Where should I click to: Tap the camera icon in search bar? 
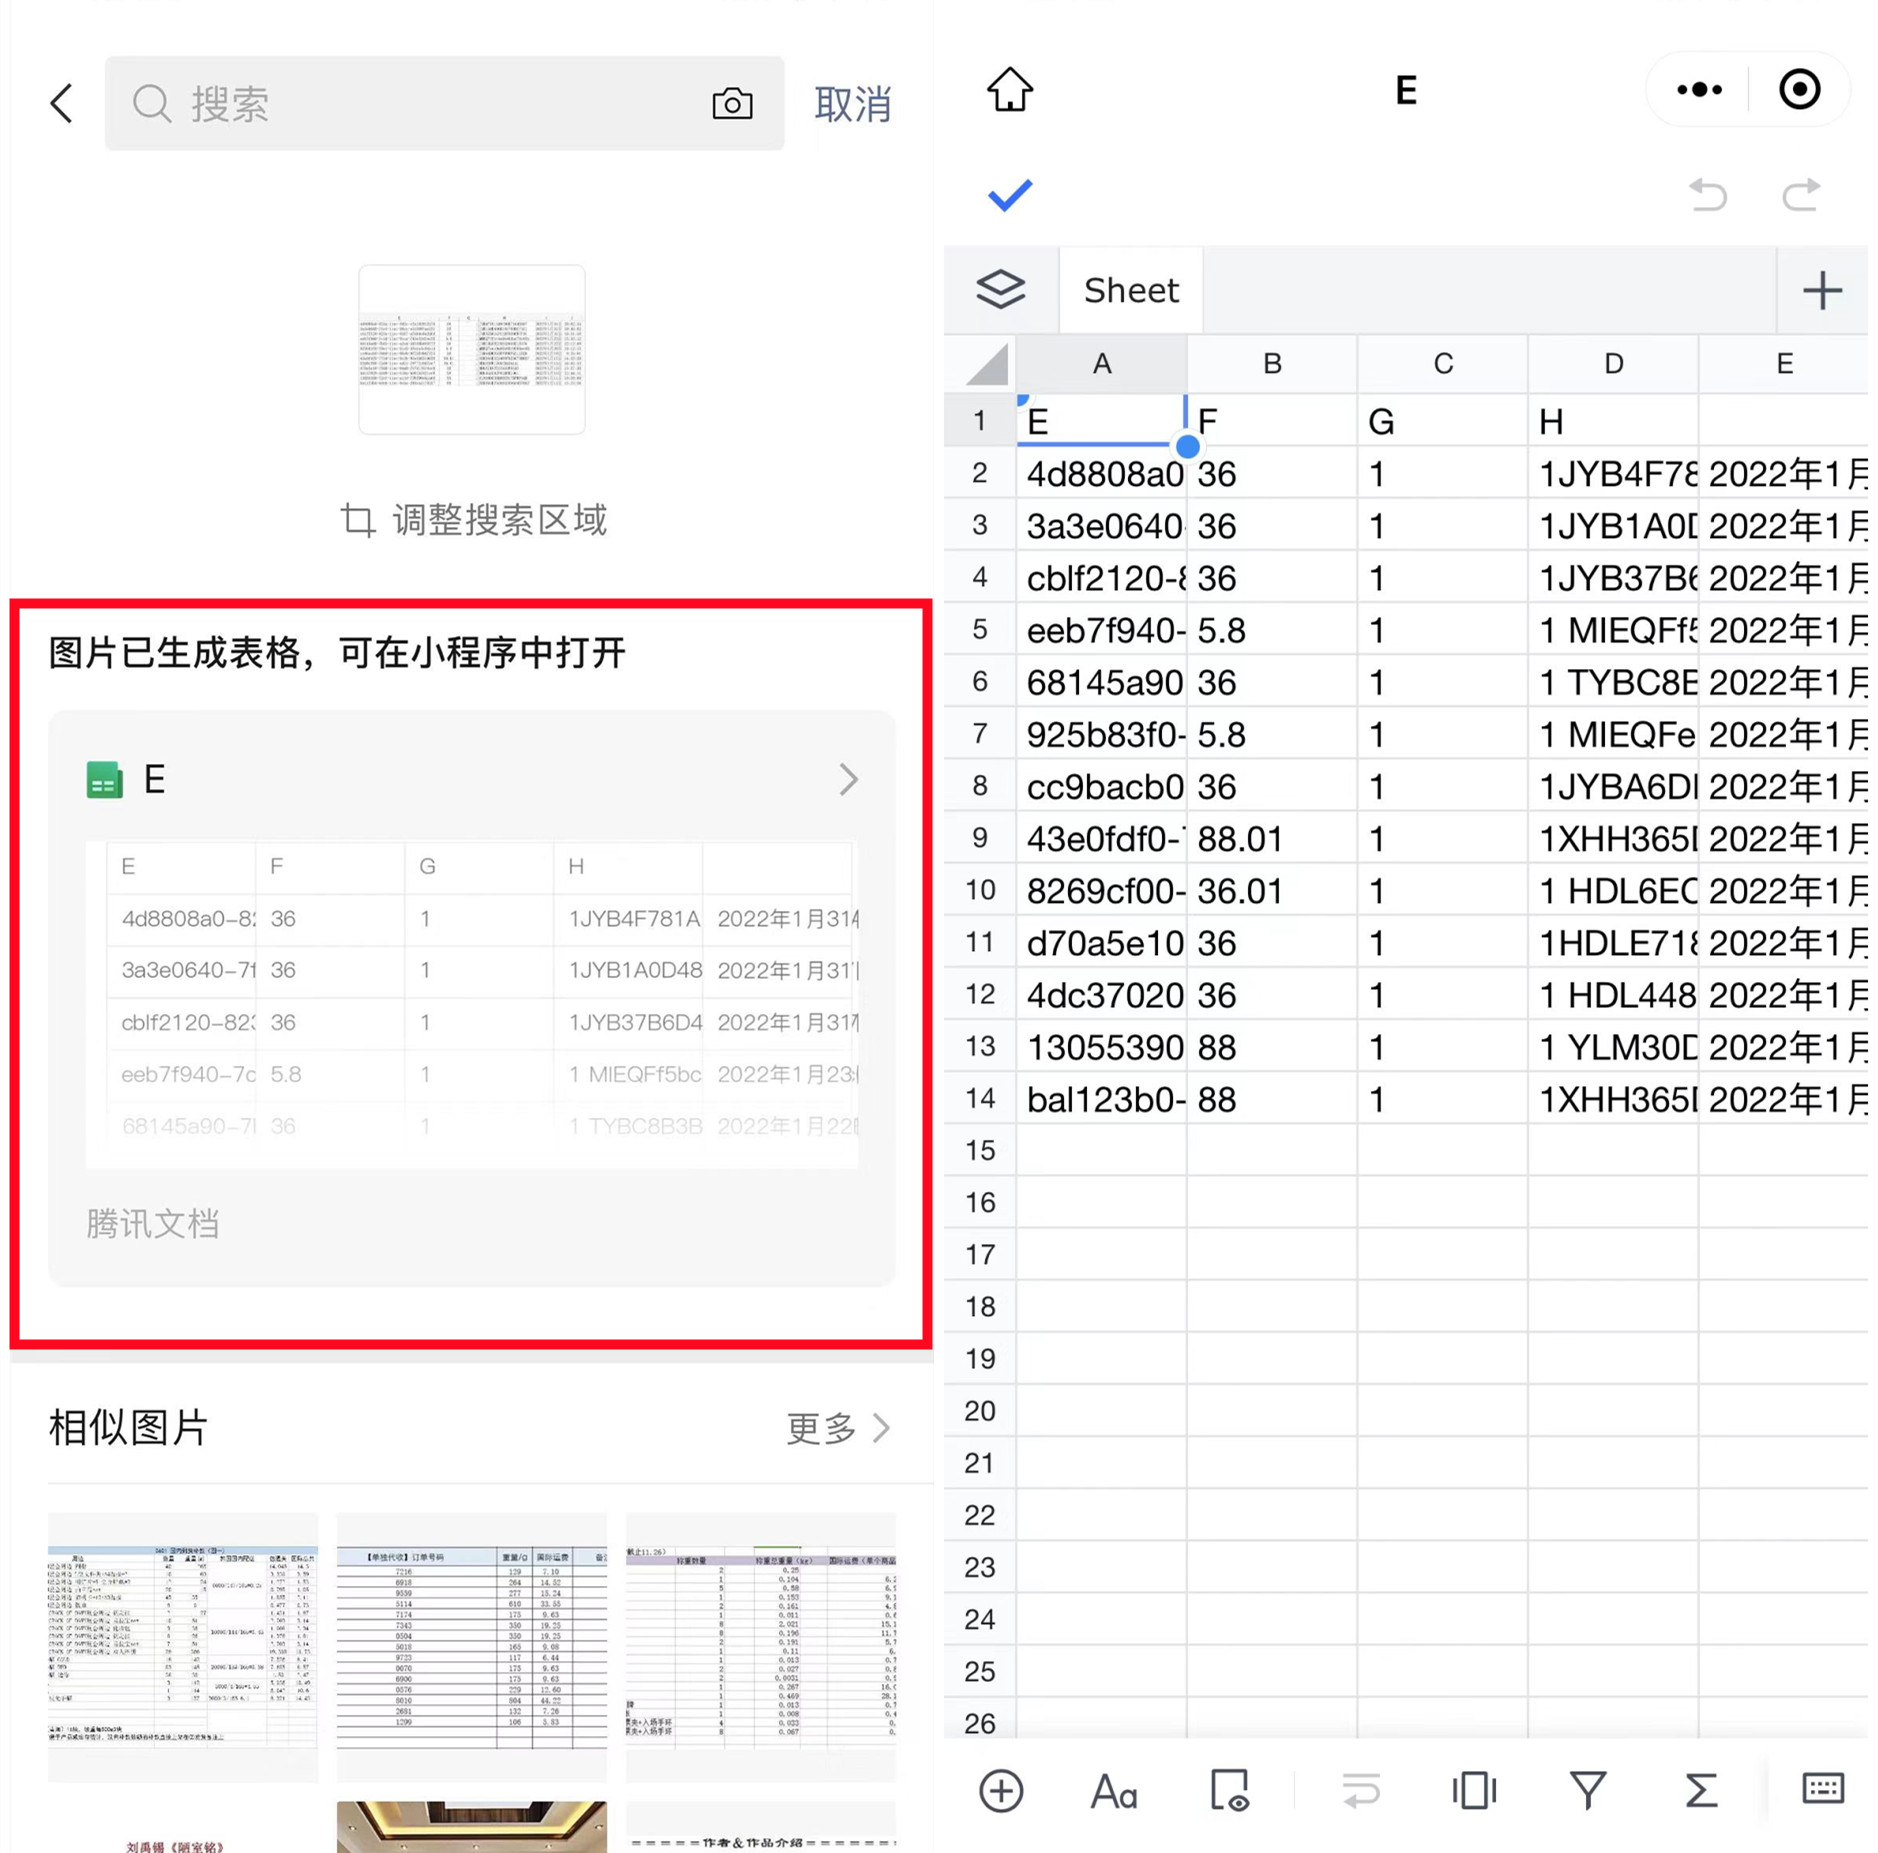click(x=732, y=103)
